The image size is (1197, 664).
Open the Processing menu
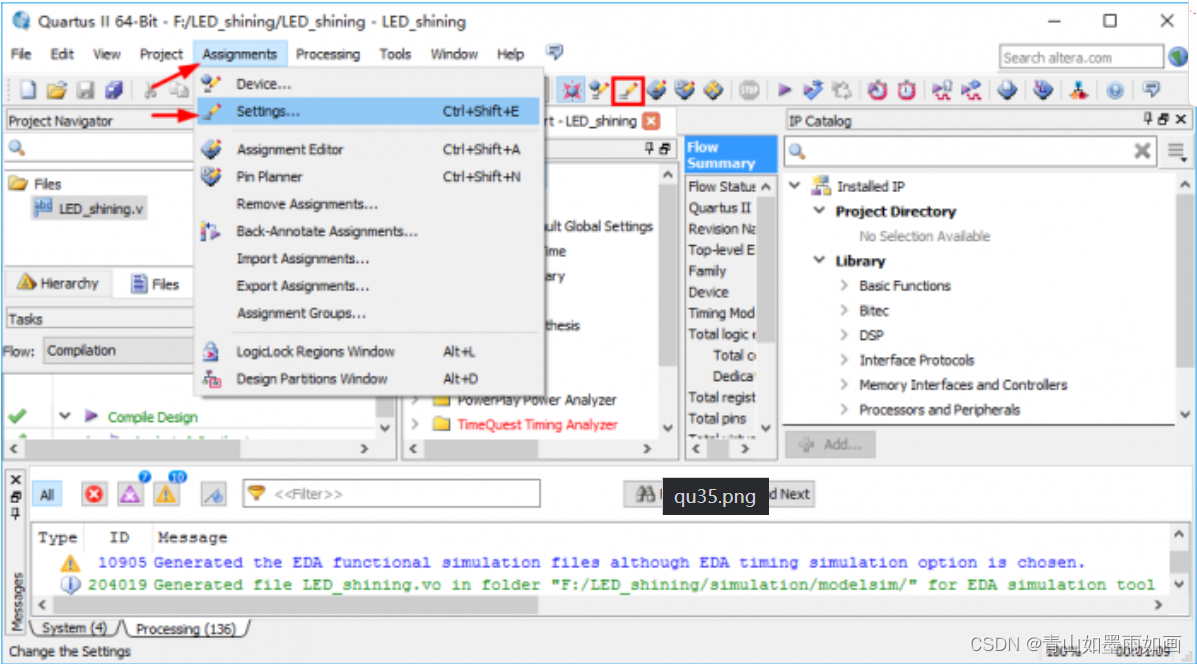point(328,54)
